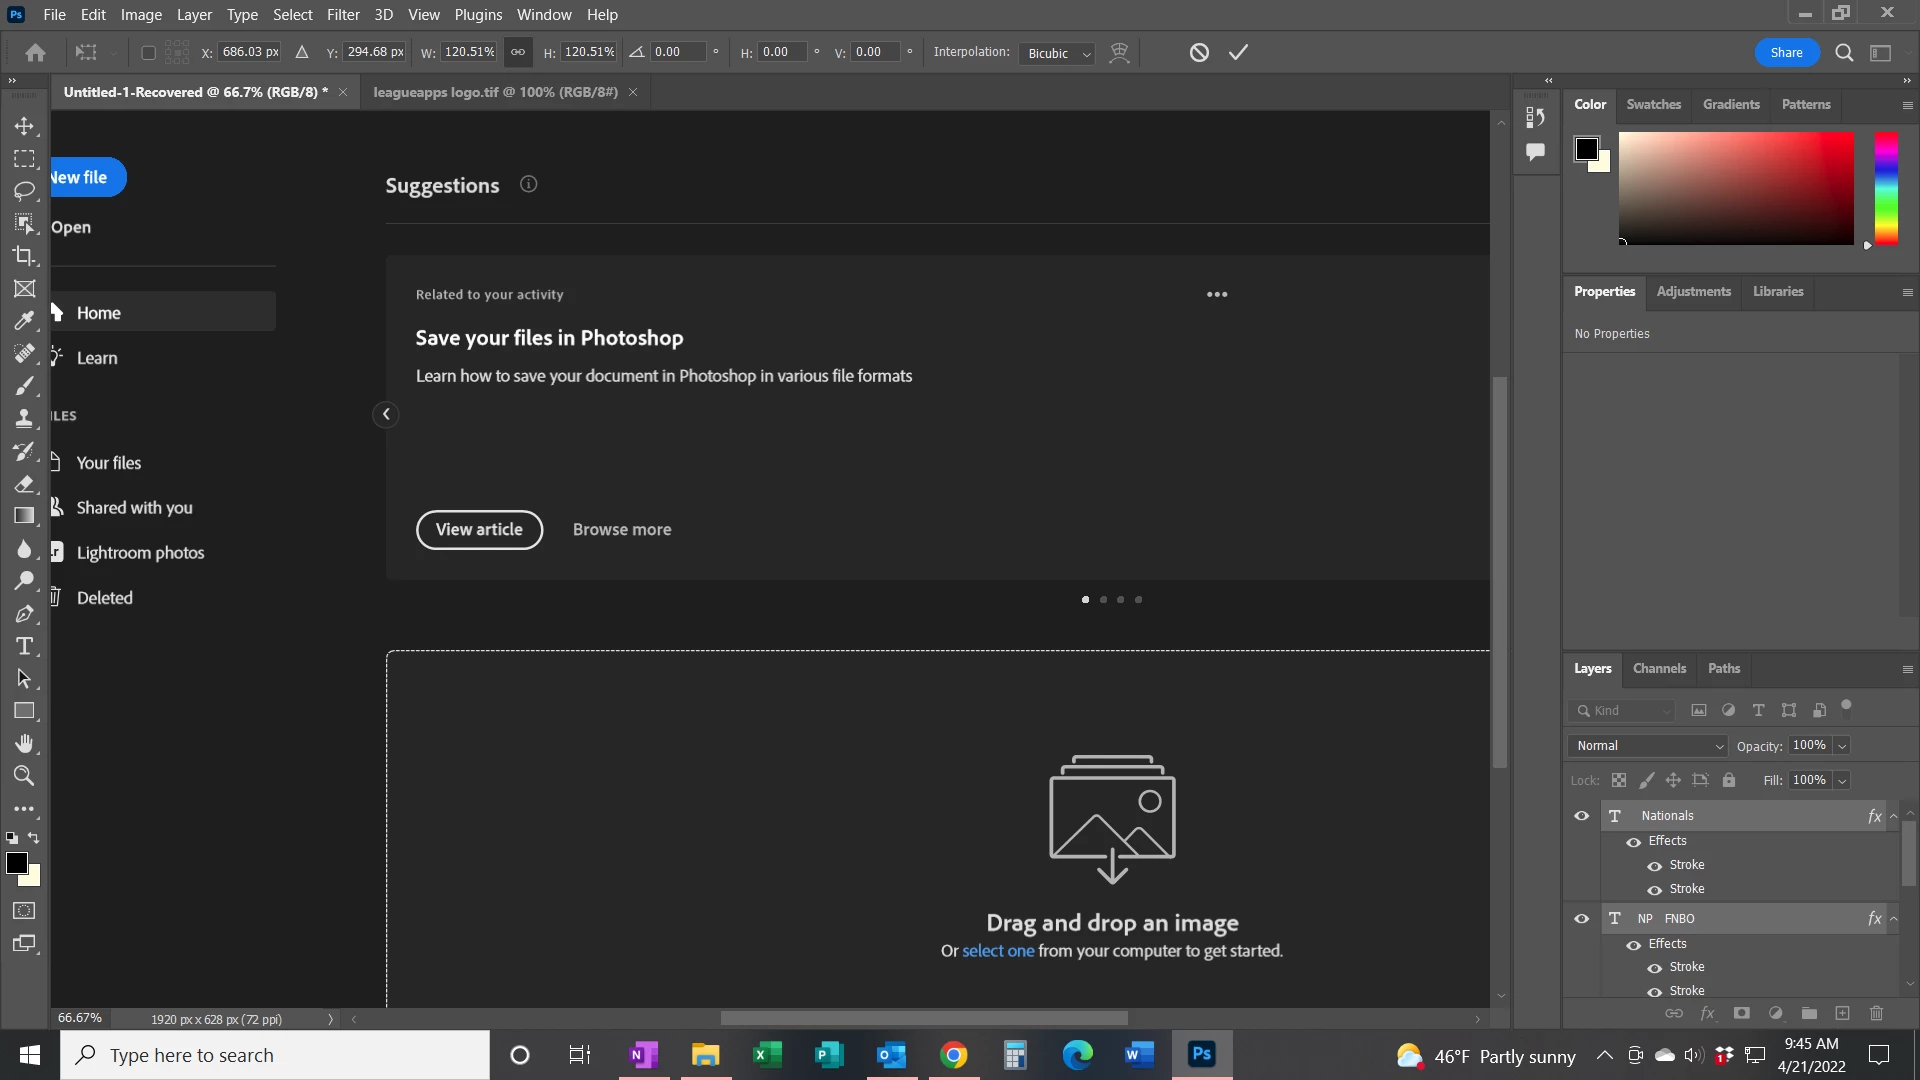
Task: Click the select one link
Action: (x=997, y=951)
